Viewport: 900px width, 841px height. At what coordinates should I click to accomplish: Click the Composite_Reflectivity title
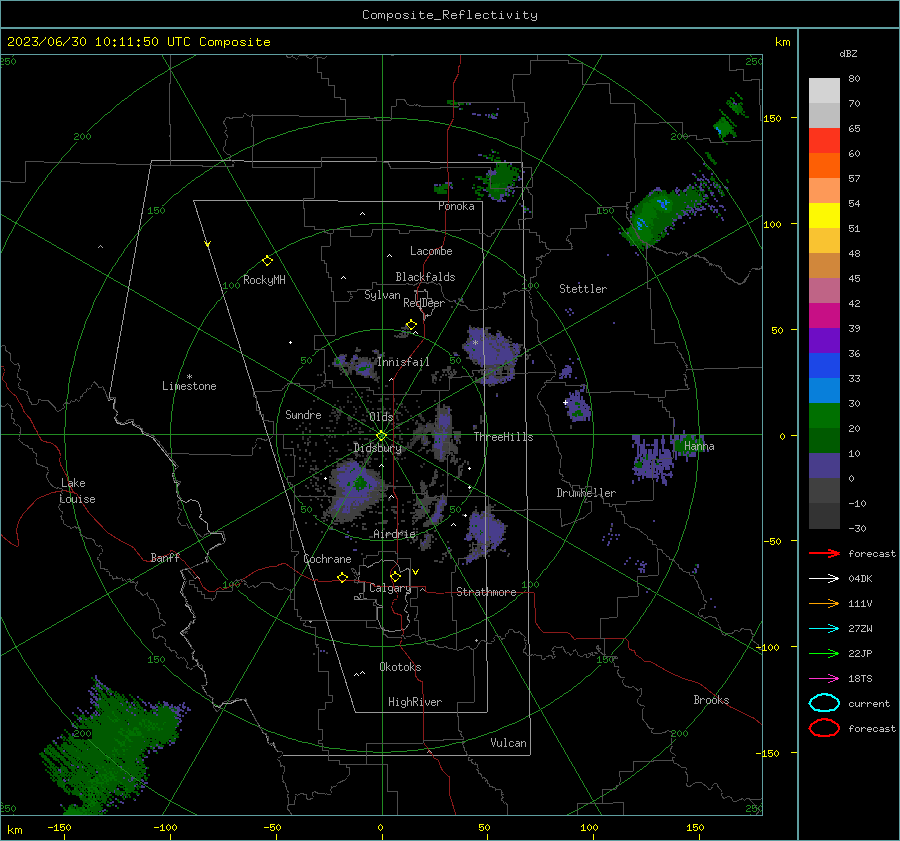(x=450, y=15)
